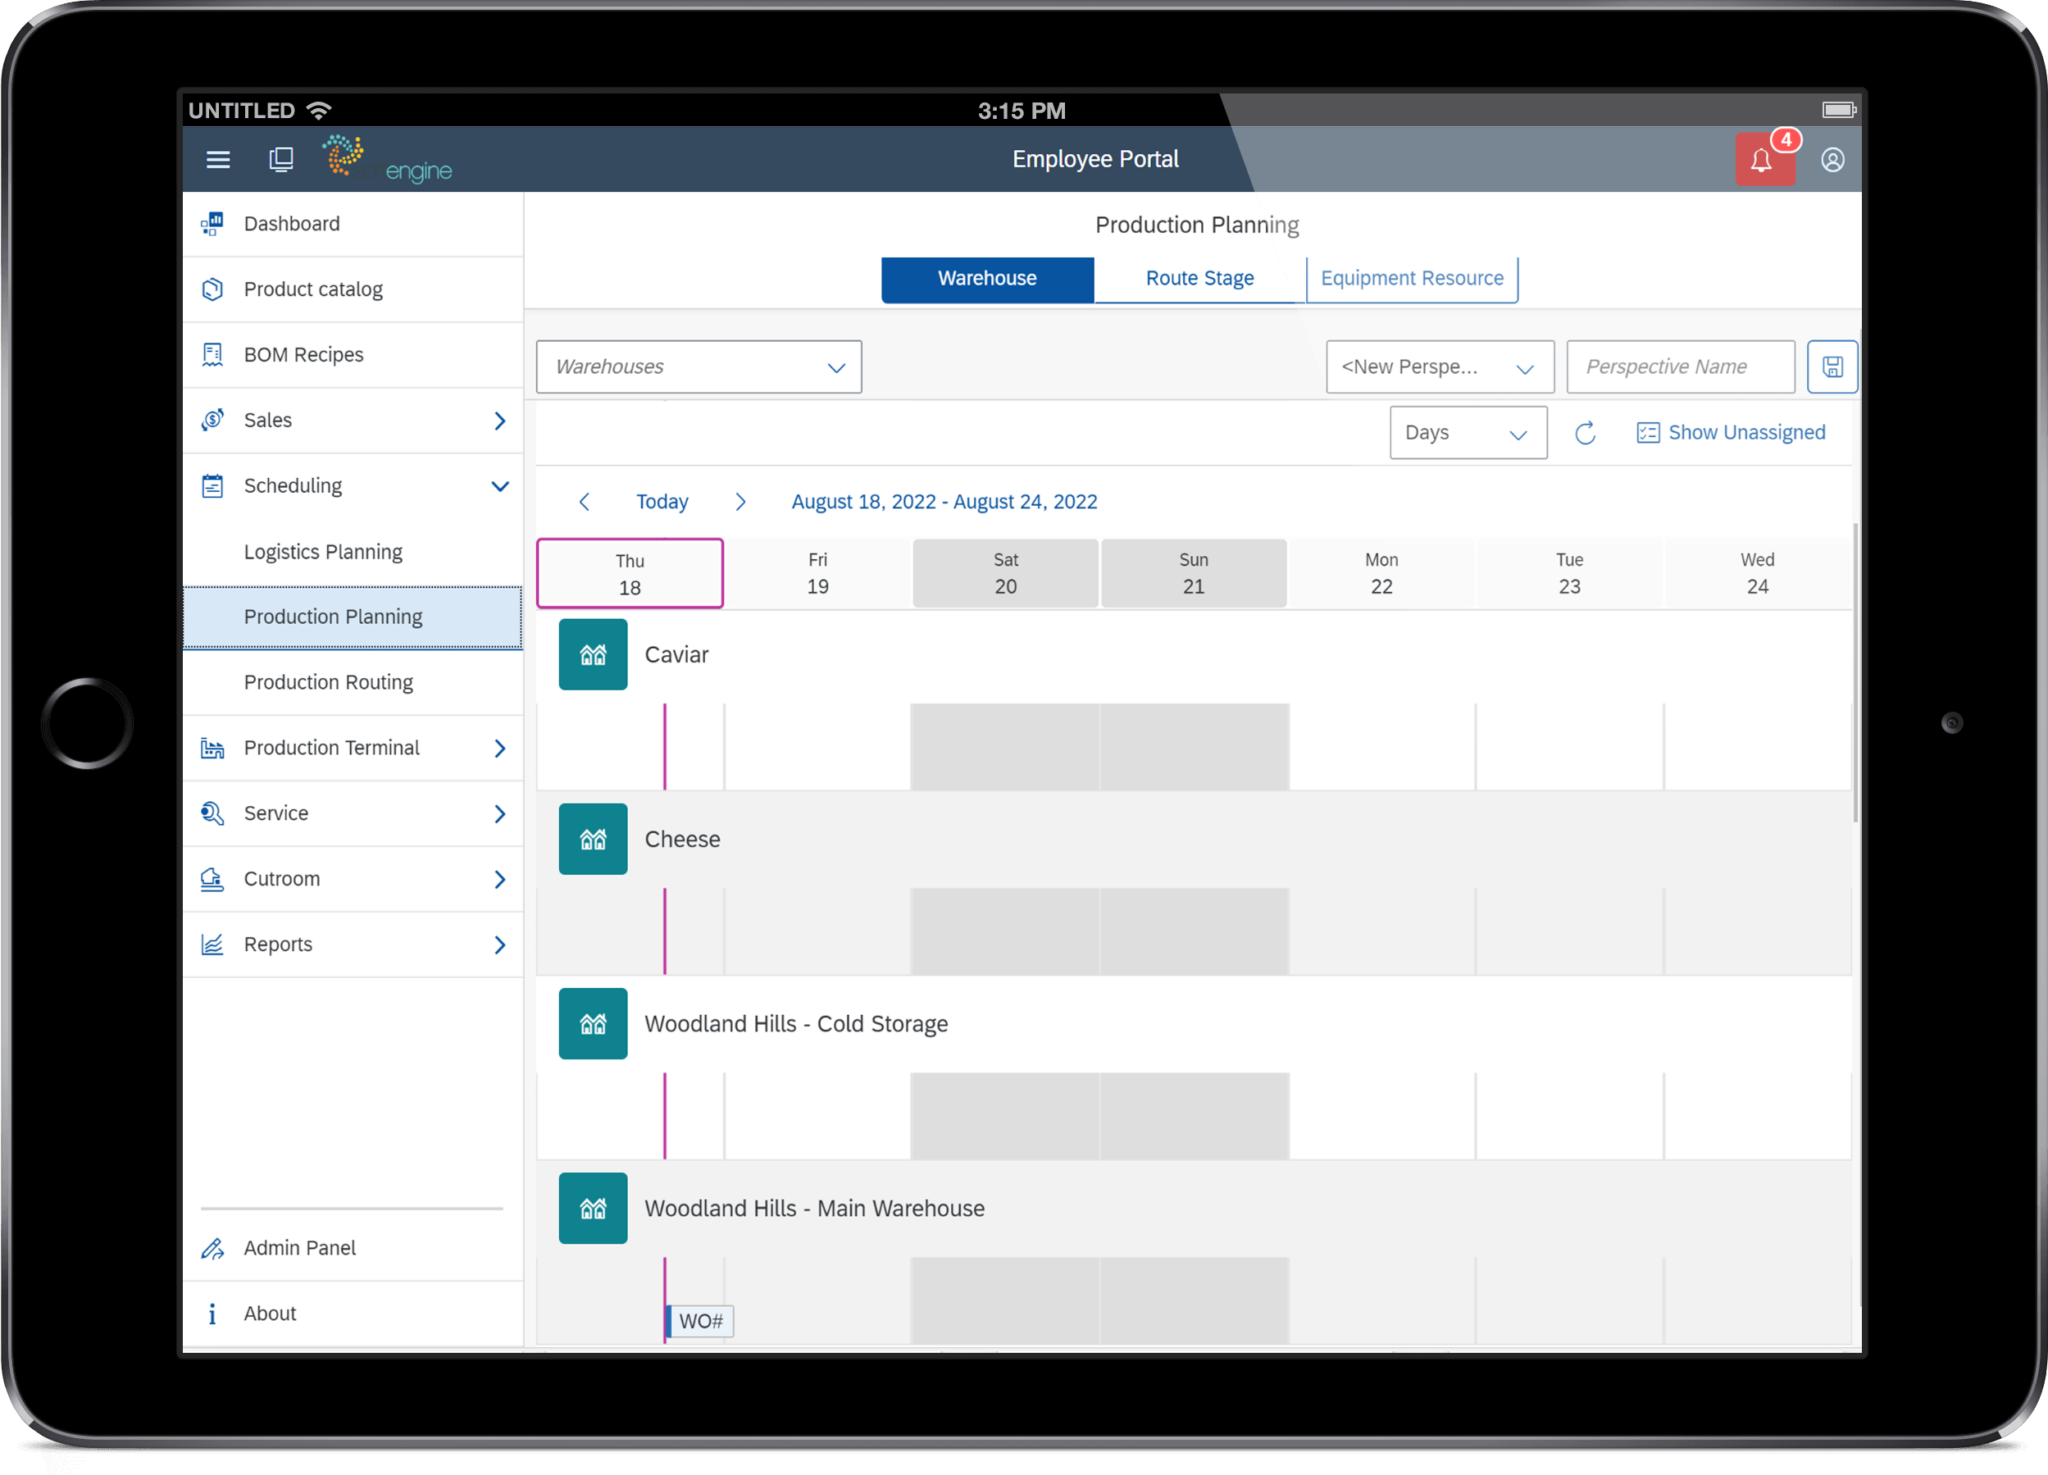
Task: Open BOM Recipes
Action: pyautogui.click(x=303, y=354)
